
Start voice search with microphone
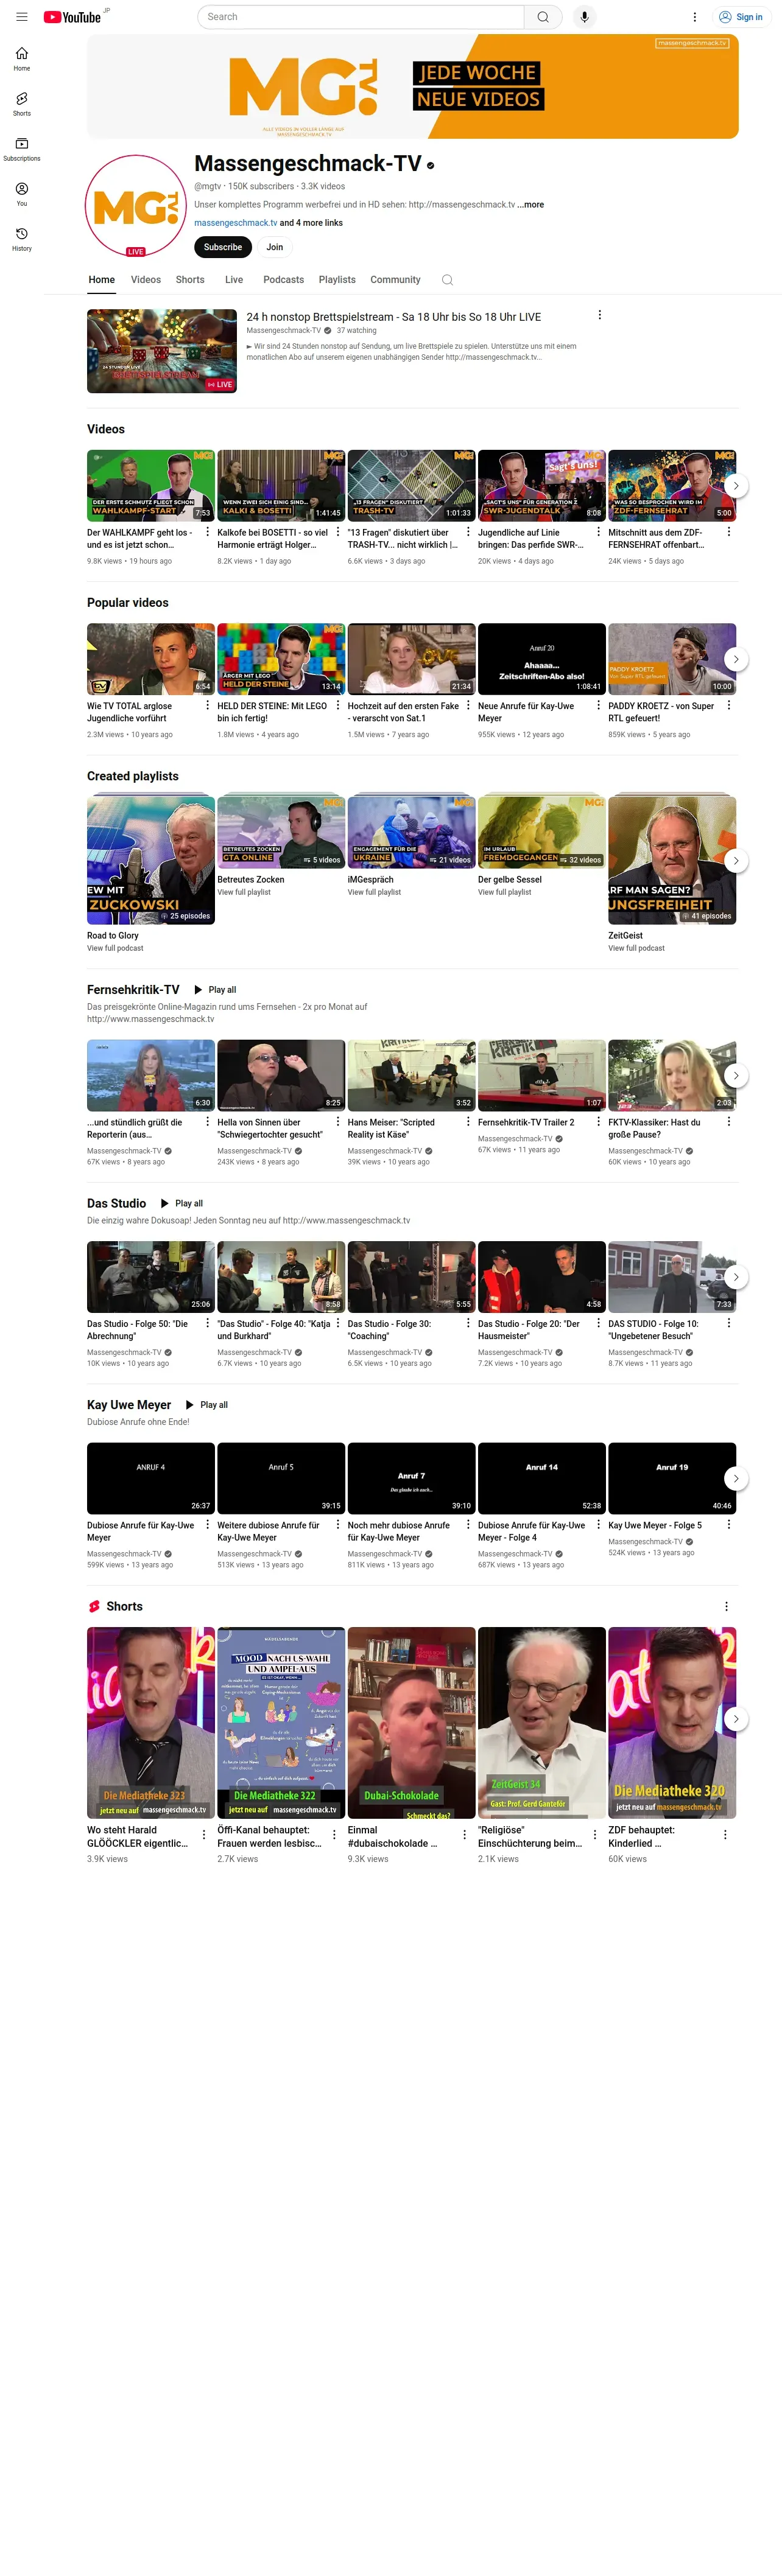click(x=584, y=17)
